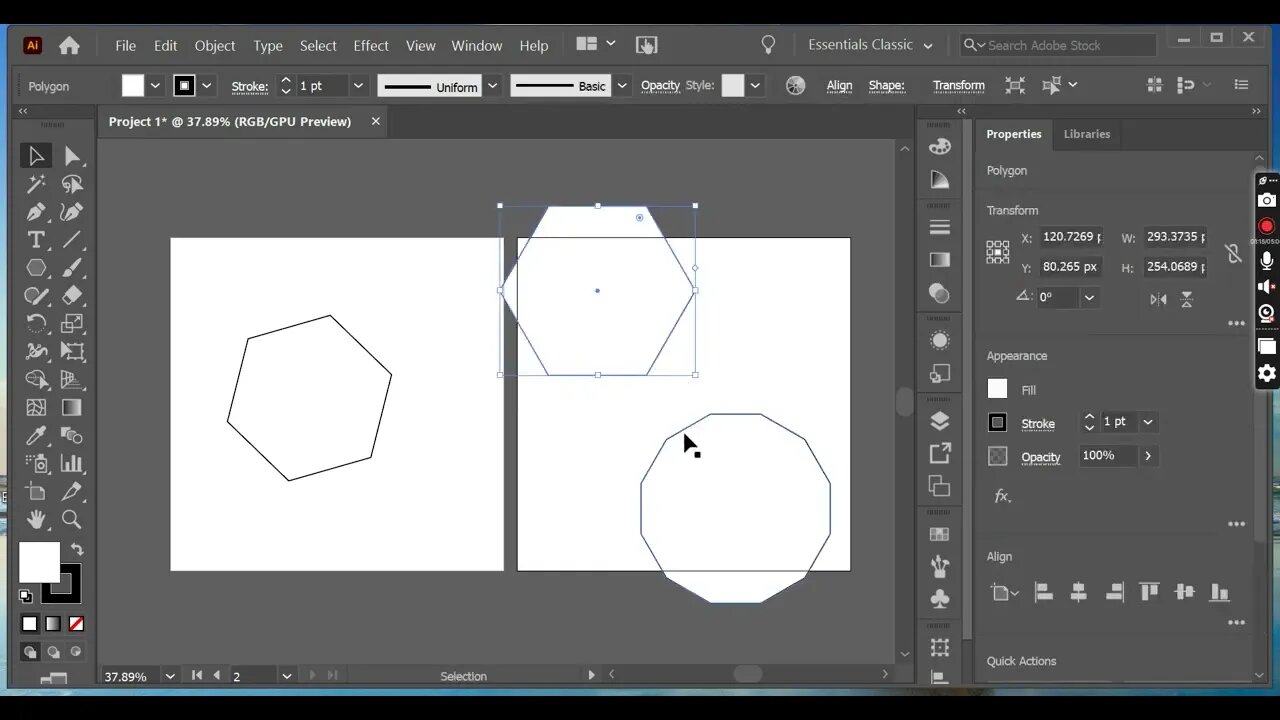Open the zoom level 37.89% dropdown
The height and width of the screenshot is (720, 1280).
[169, 676]
